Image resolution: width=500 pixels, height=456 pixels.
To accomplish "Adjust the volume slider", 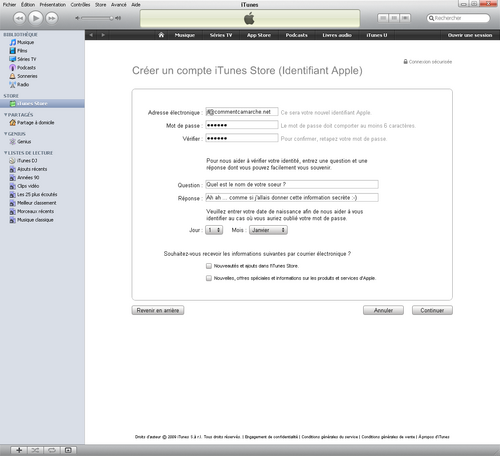I will (x=97, y=18).
